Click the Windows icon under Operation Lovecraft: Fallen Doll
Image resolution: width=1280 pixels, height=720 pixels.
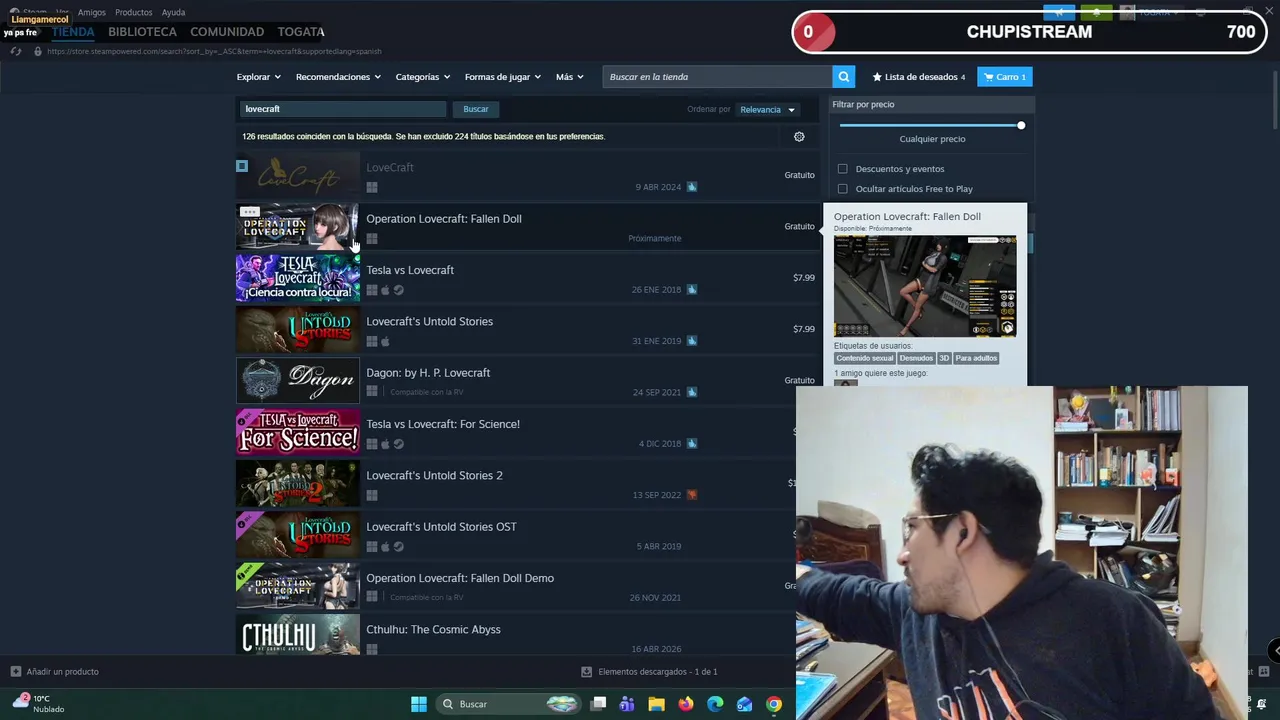372,238
